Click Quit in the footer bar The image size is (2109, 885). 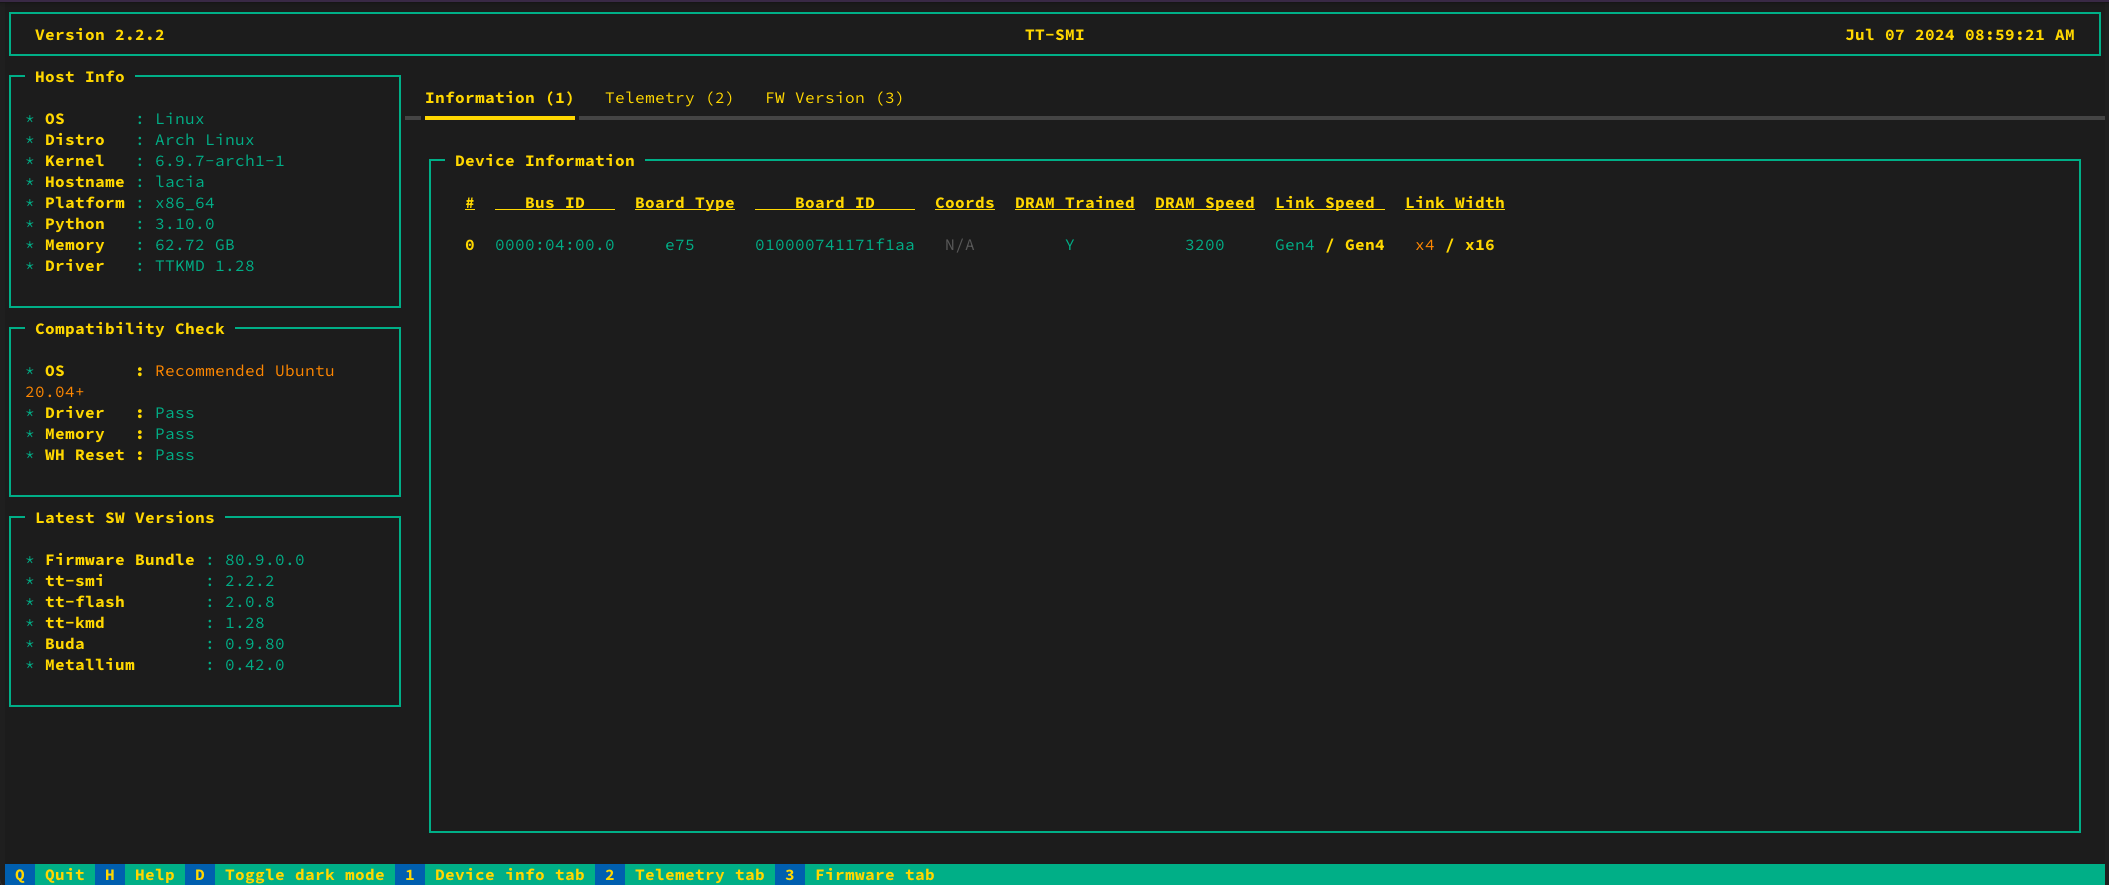click(x=64, y=874)
